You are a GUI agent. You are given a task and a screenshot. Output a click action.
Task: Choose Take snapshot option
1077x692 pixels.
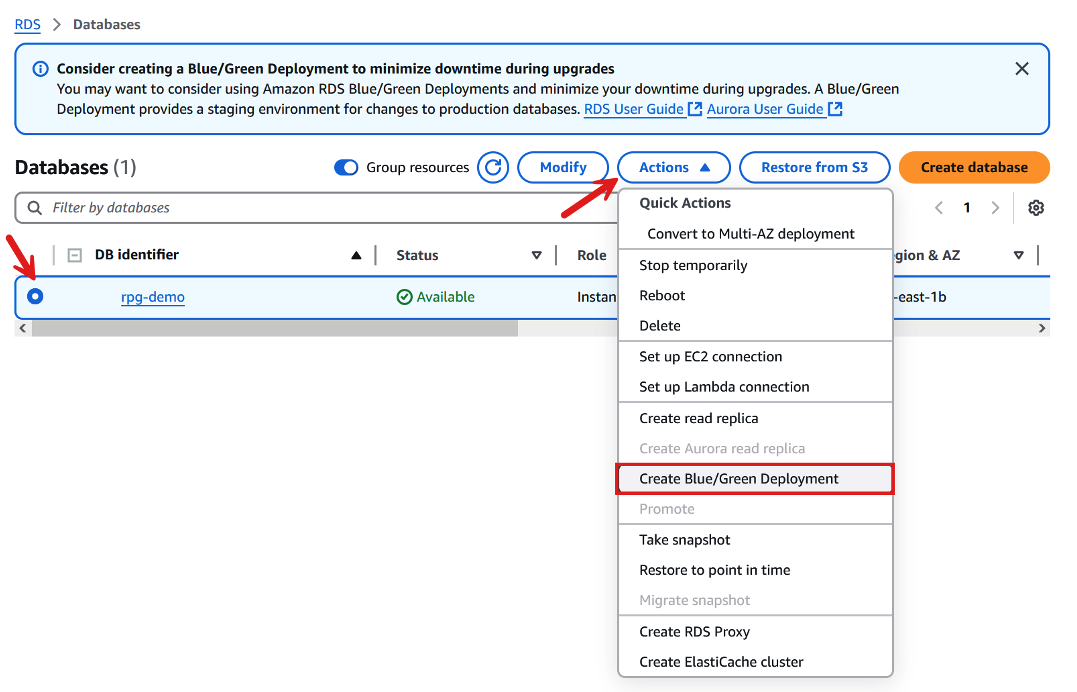pyautogui.click(x=756, y=540)
